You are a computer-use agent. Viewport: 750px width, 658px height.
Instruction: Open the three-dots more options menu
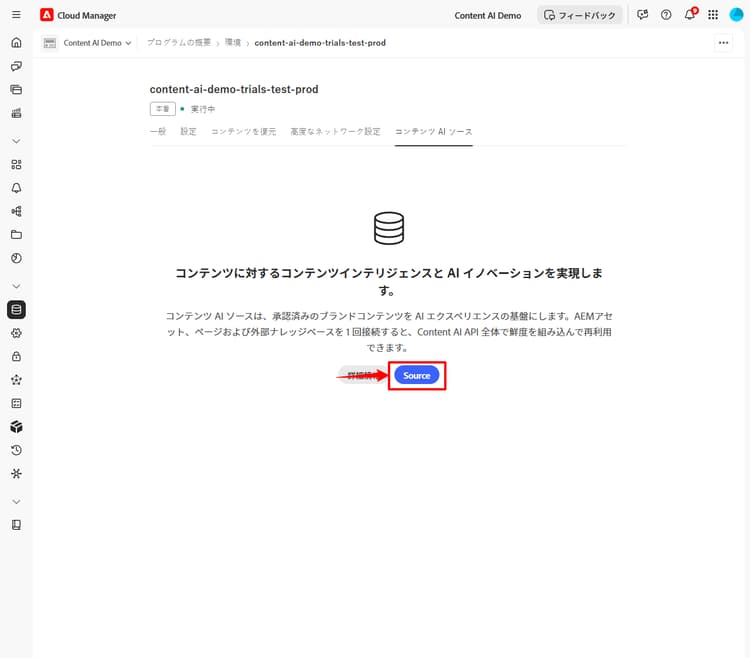(723, 43)
